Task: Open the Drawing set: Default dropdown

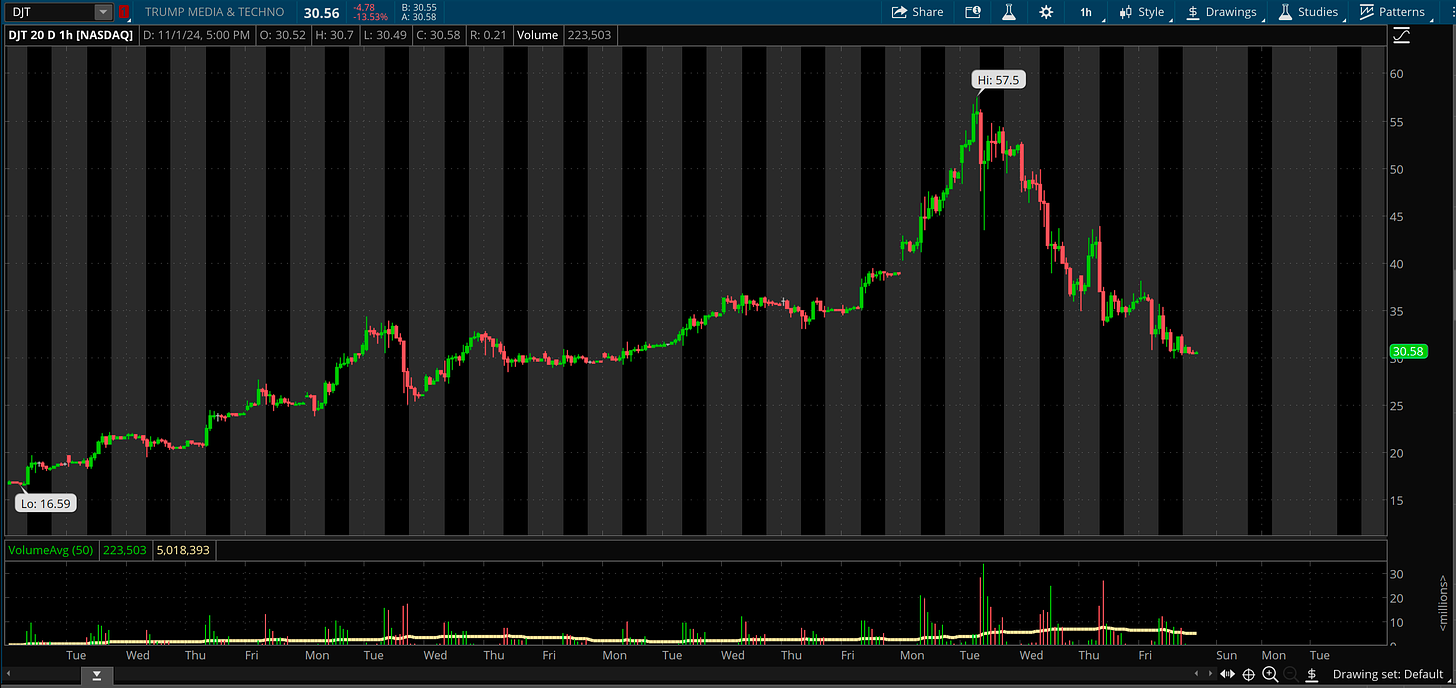Action: pyautogui.click(x=1390, y=674)
